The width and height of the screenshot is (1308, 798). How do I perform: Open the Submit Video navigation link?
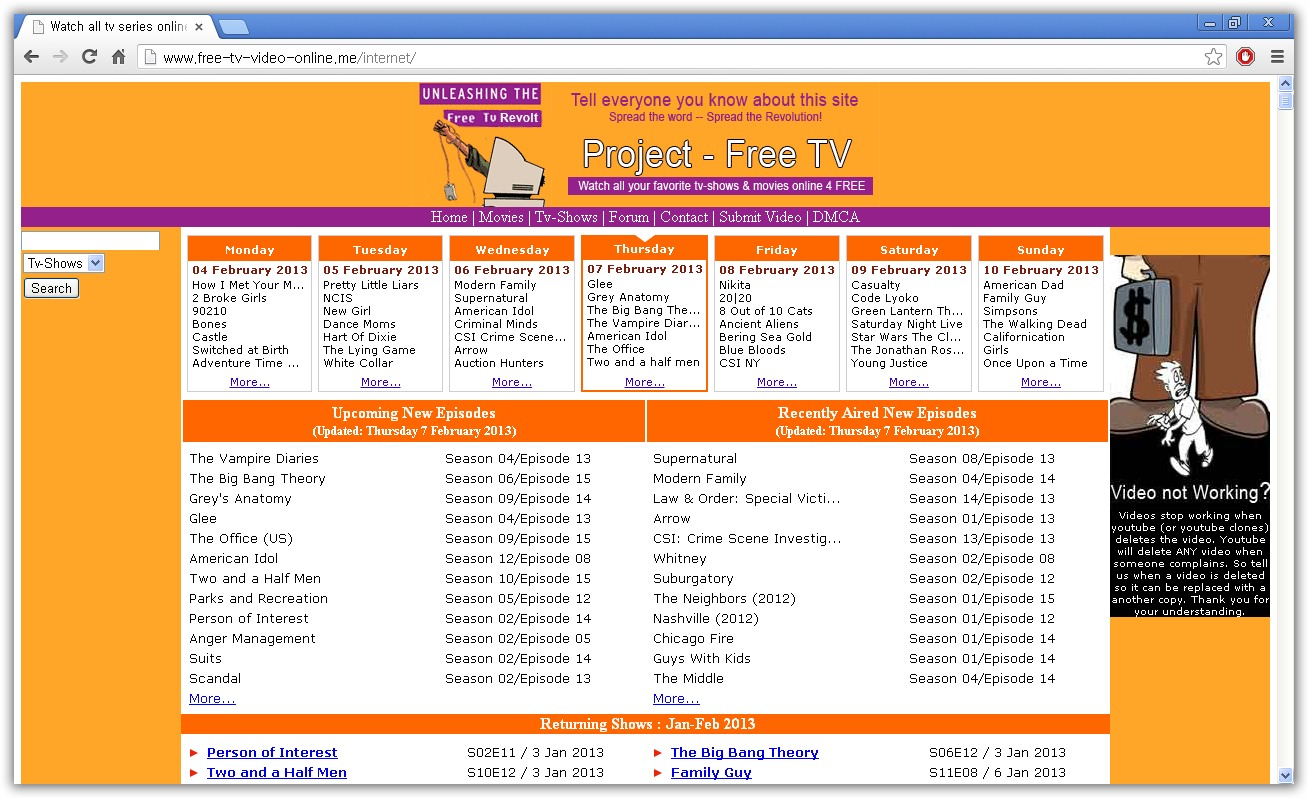click(x=760, y=217)
